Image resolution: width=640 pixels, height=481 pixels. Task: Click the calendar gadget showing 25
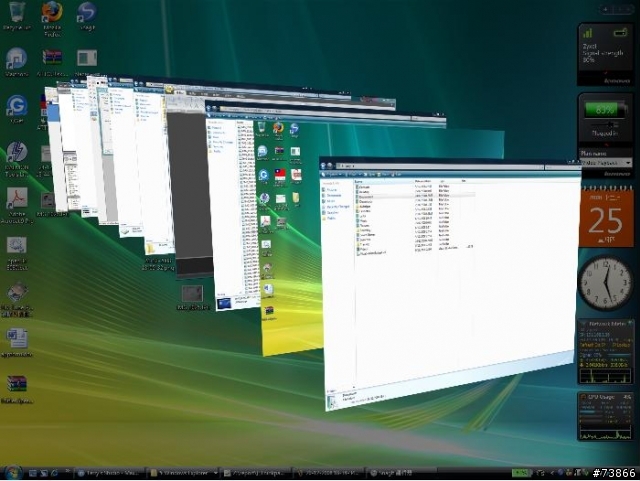[606, 217]
